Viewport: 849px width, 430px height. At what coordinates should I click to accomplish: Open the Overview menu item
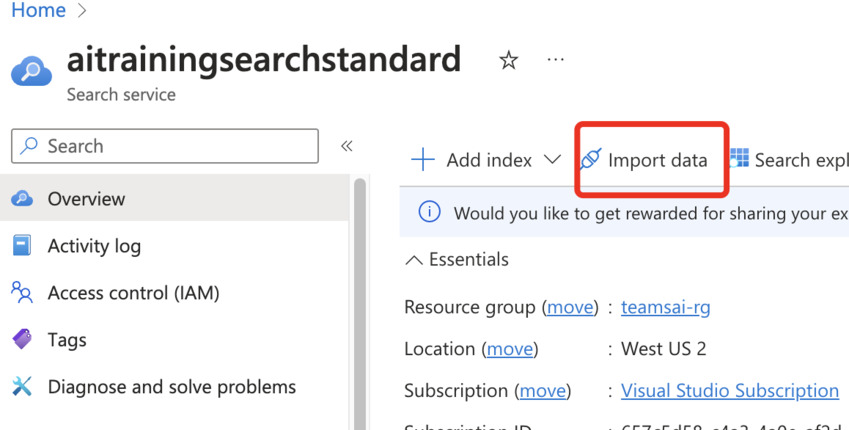coord(174,199)
